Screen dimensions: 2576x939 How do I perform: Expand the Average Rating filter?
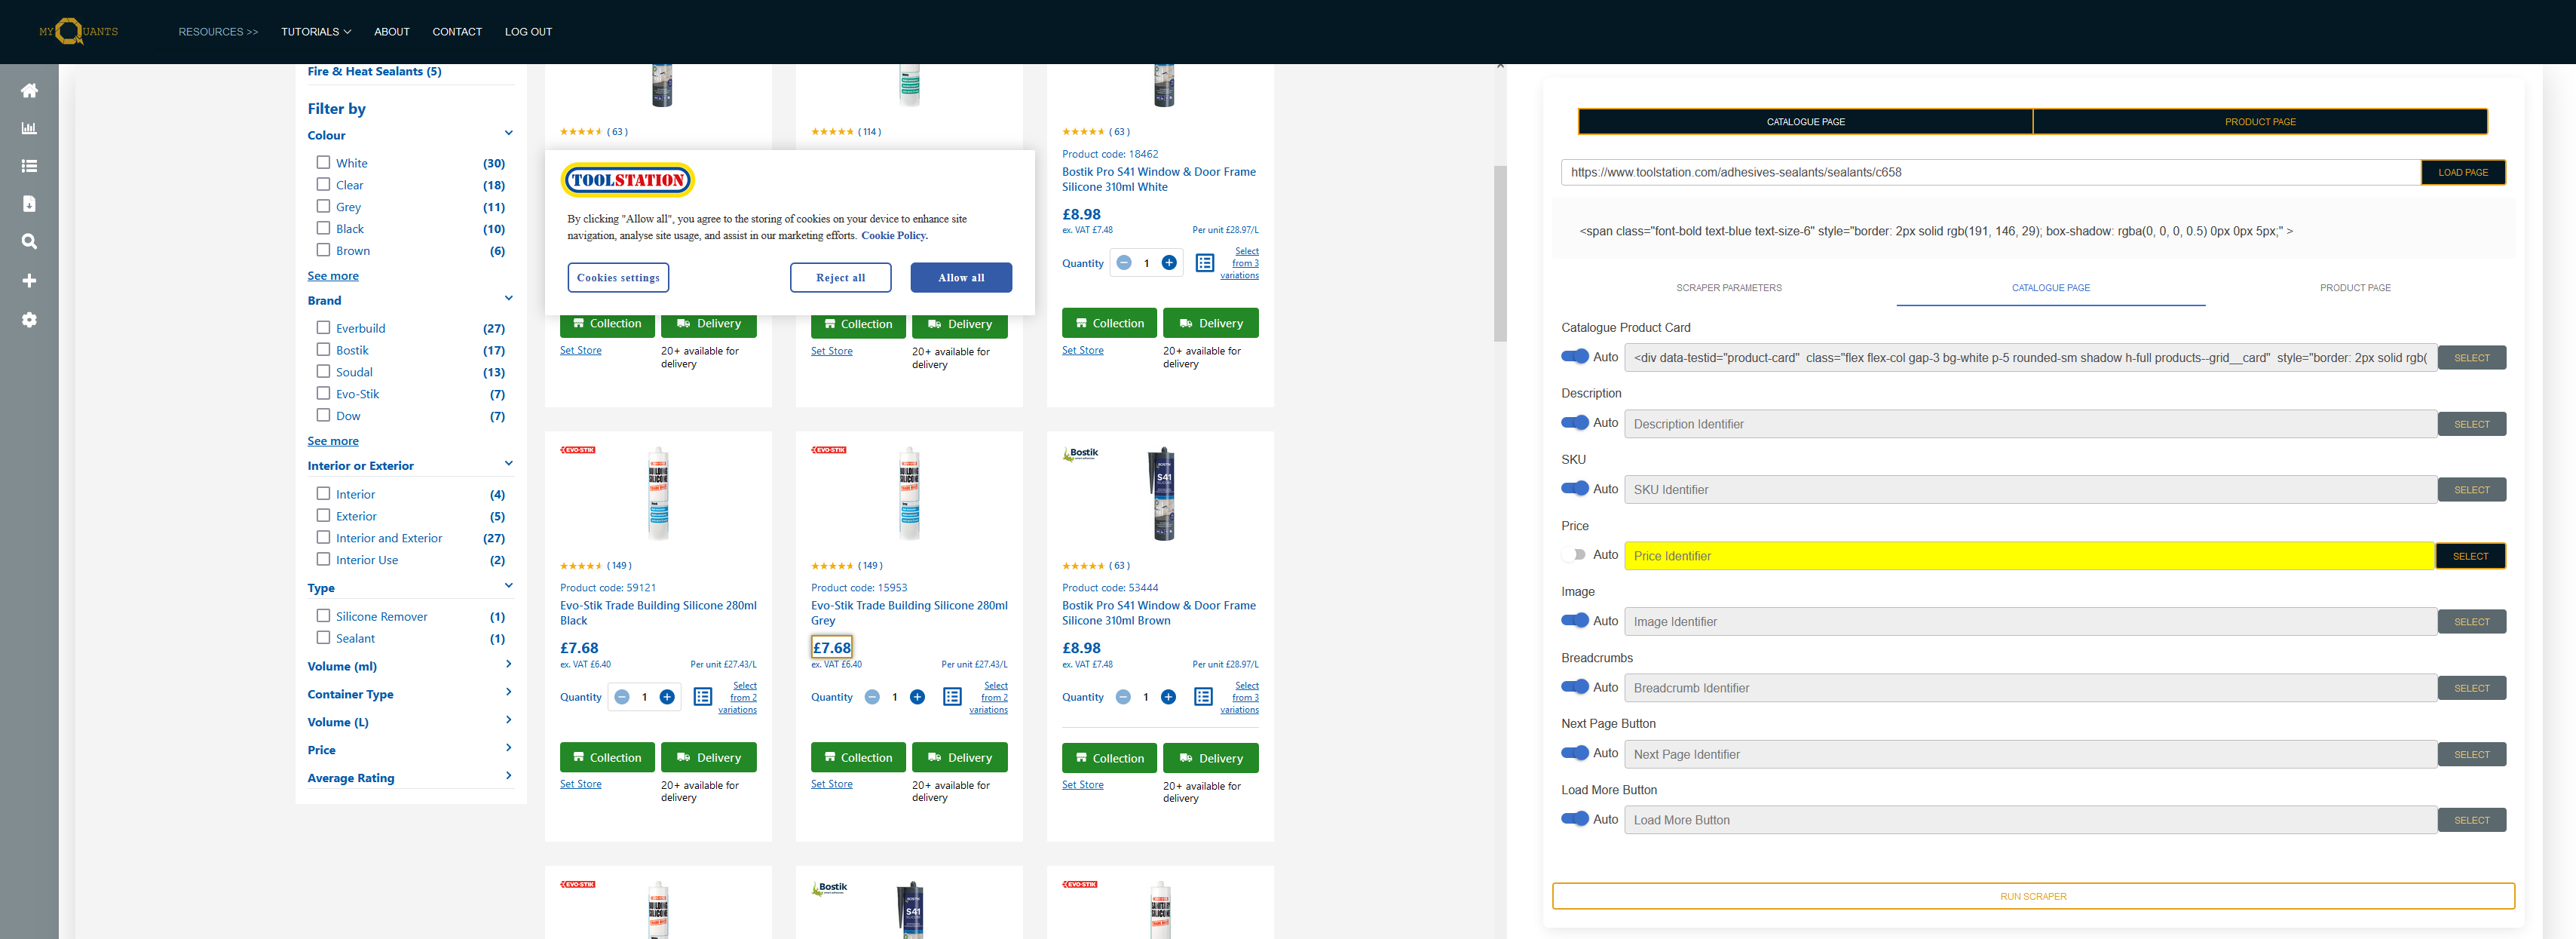(x=508, y=776)
